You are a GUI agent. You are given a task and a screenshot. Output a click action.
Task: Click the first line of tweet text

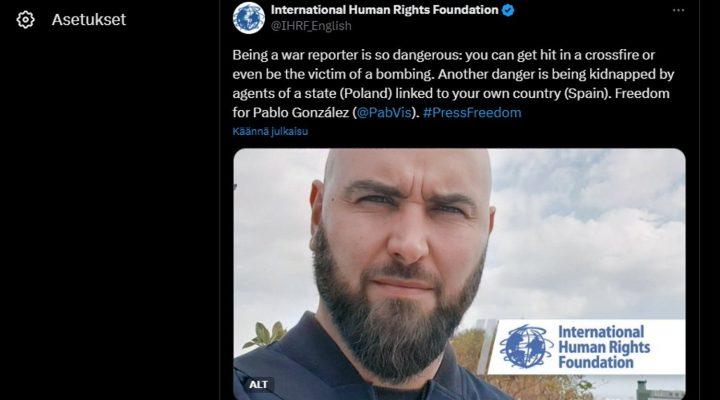(x=444, y=55)
